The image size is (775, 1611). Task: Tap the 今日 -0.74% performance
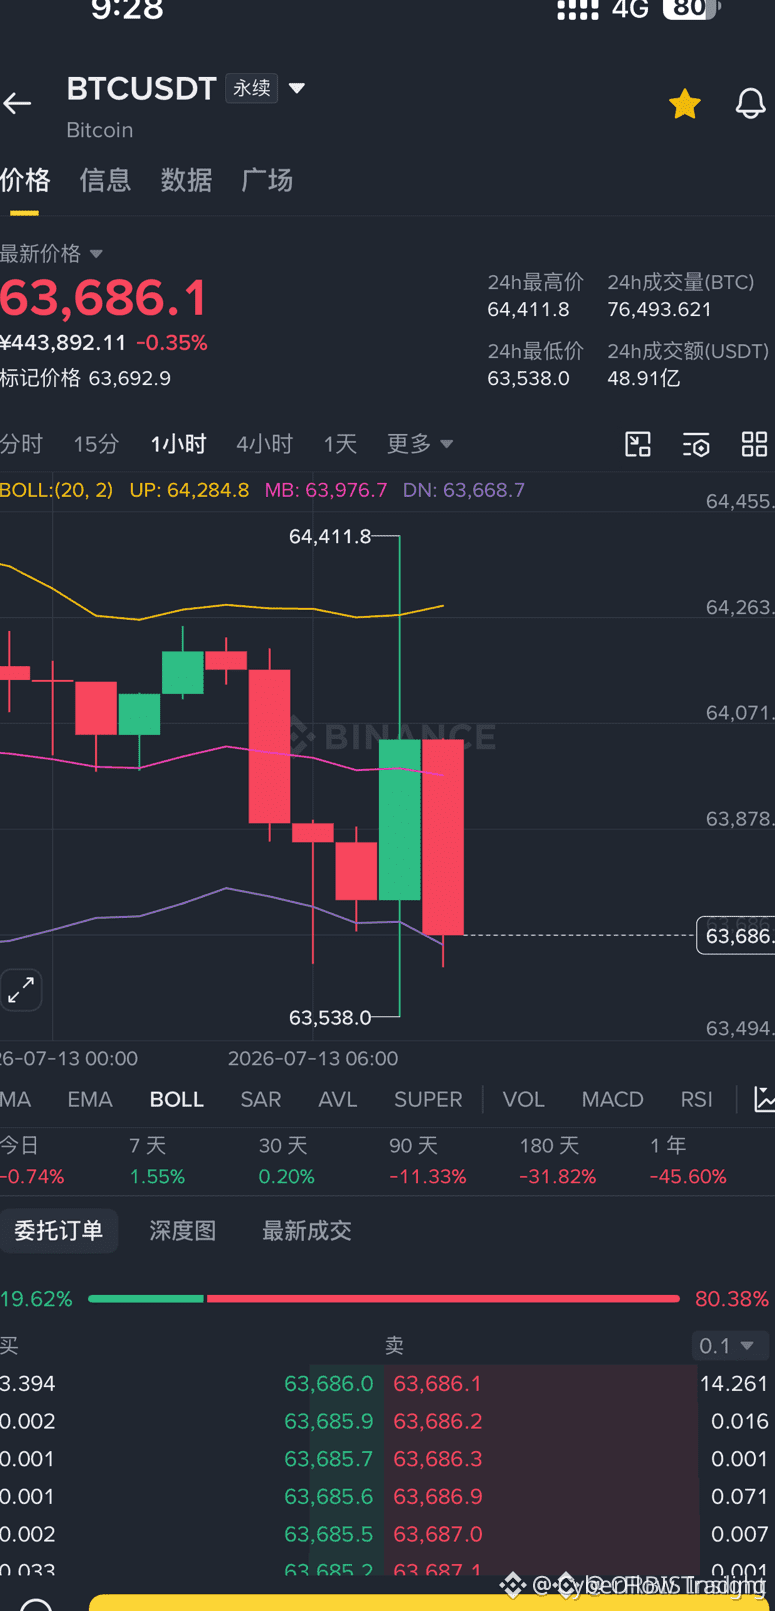(32, 1161)
